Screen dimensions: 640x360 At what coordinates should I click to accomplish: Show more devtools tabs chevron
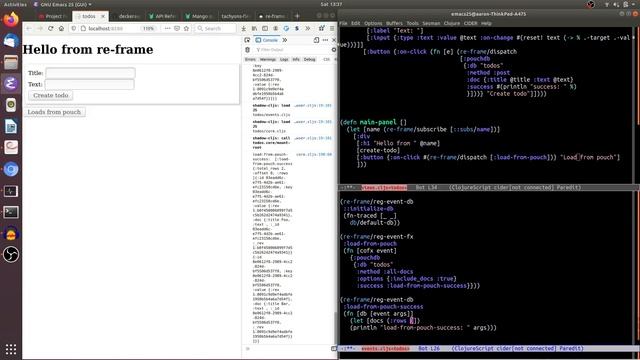click(x=285, y=40)
